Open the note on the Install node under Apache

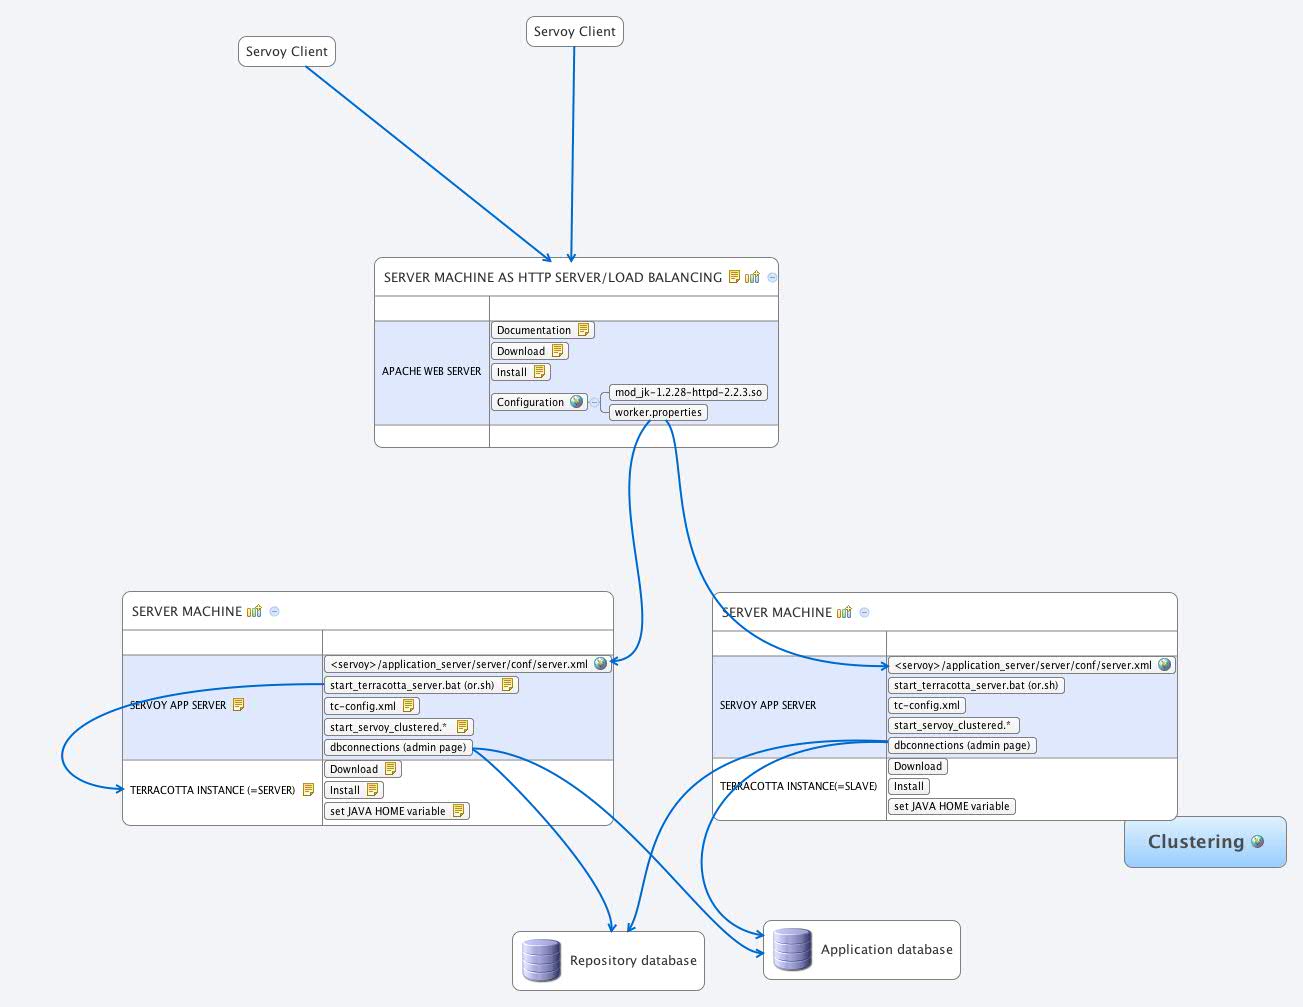pos(541,371)
